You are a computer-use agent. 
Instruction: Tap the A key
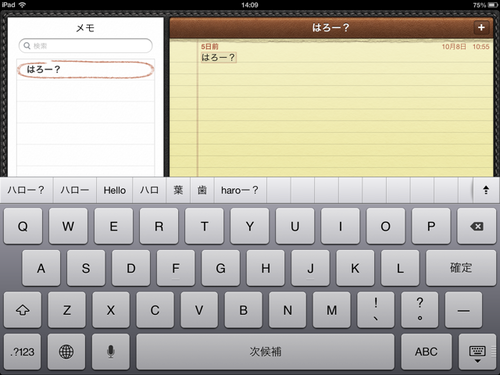41,268
